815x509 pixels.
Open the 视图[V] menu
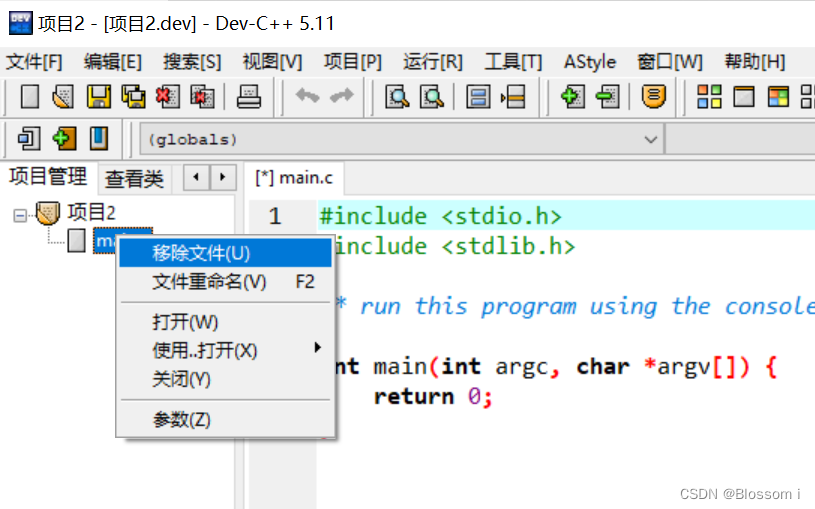(x=272, y=62)
